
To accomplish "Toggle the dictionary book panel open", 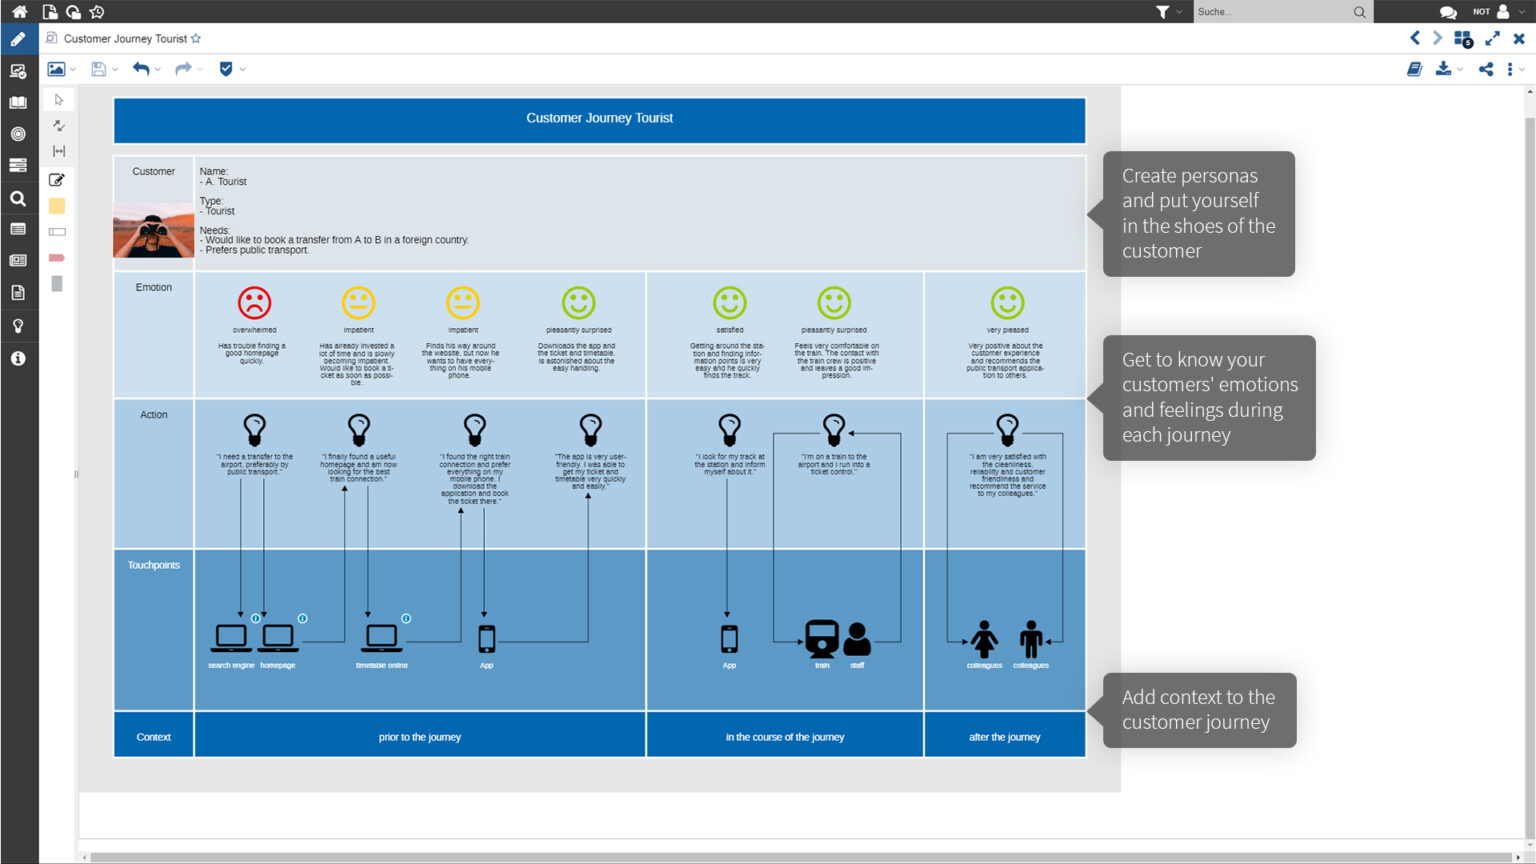I will click(1413, 68).
